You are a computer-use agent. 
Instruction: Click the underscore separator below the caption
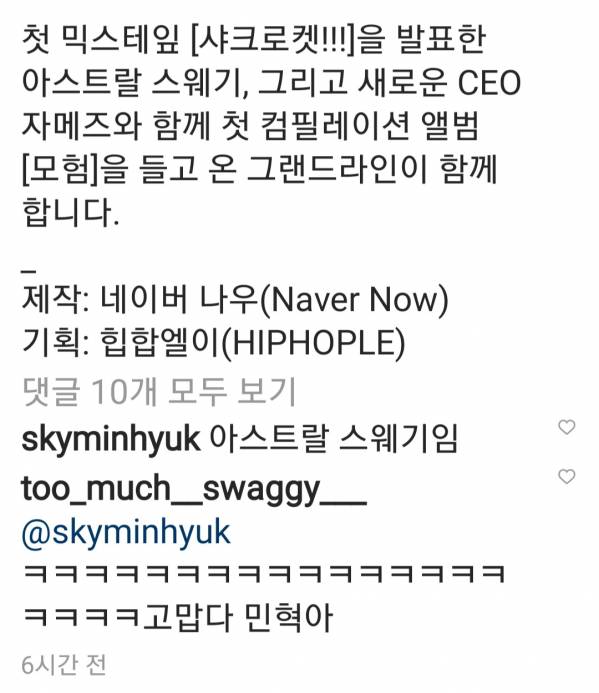[x=28, y=270]
